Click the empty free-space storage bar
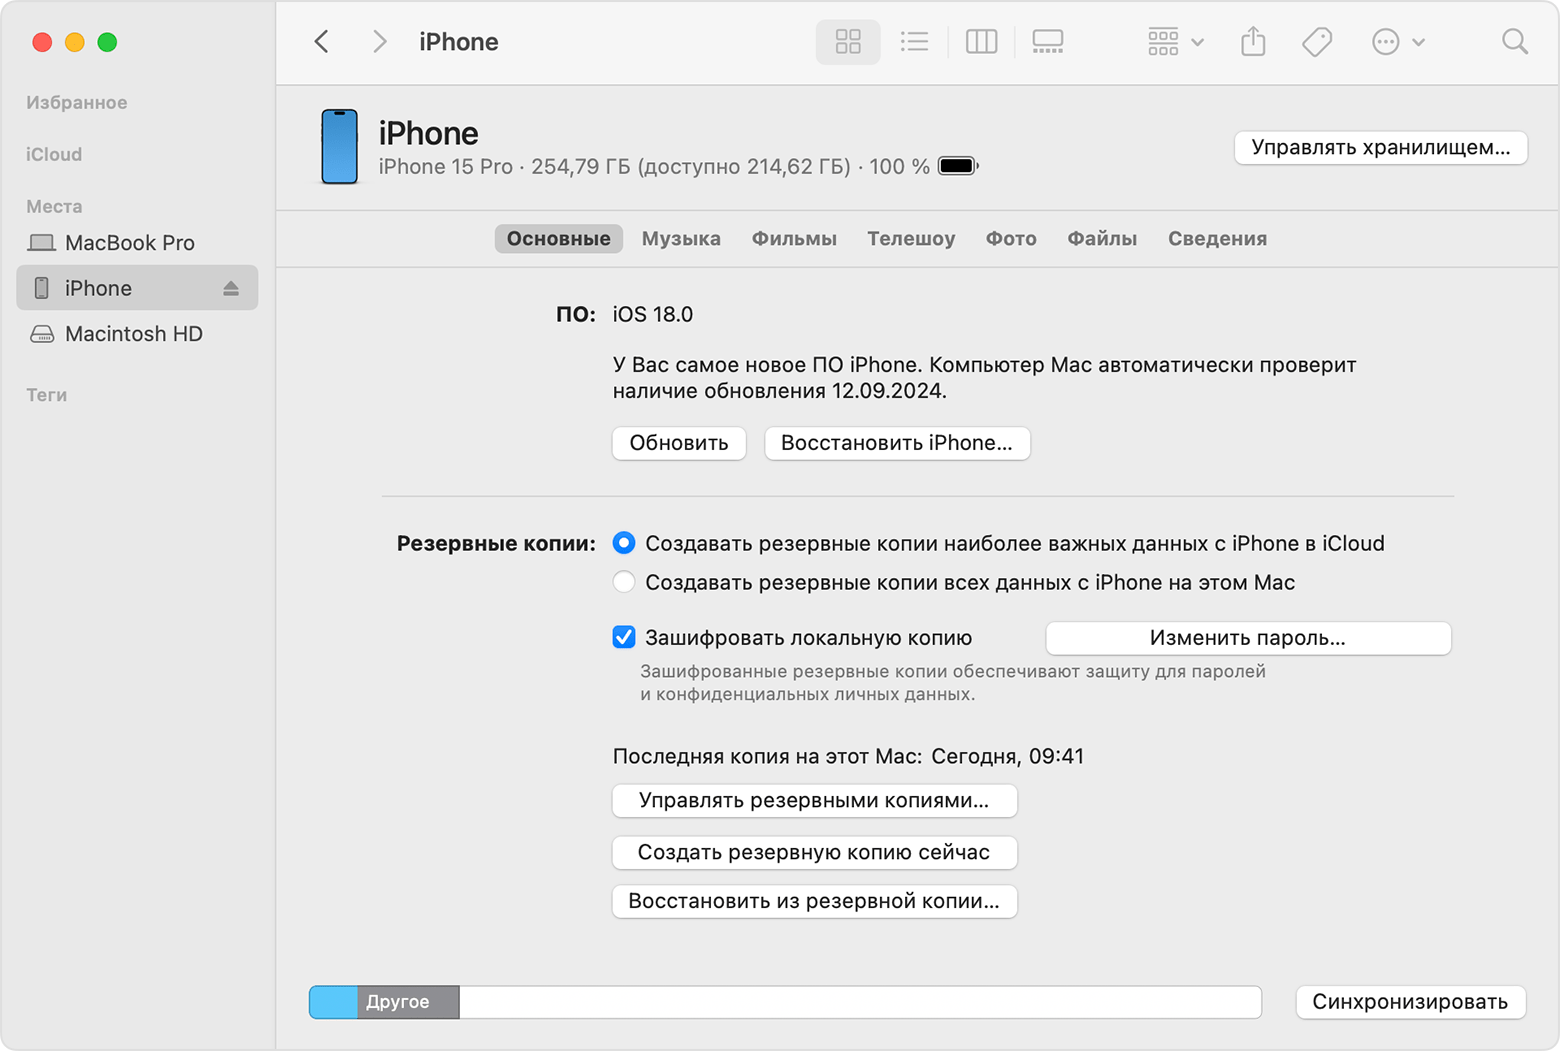Screen dimensions: 1560x1052 [x=860, y=1002]
